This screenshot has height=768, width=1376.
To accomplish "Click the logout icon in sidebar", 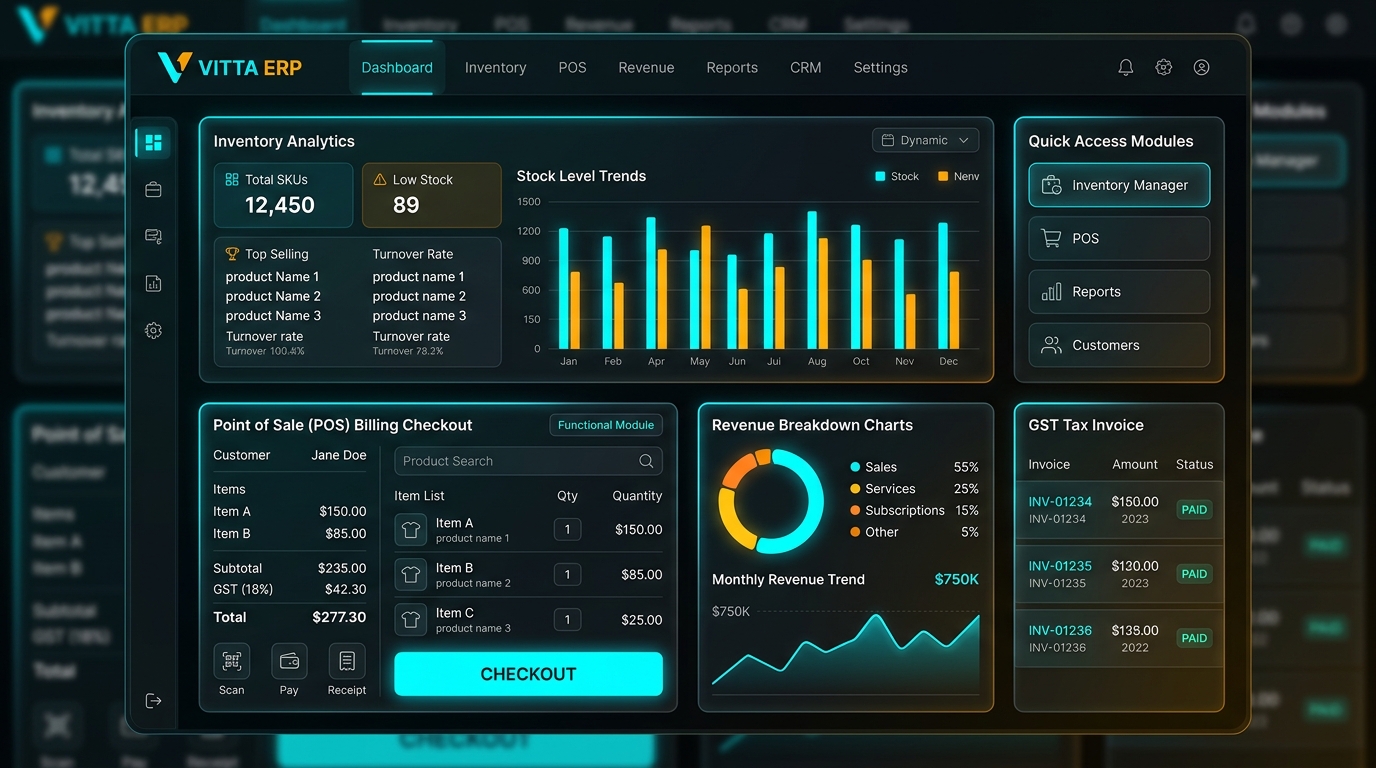I will 153,701.
